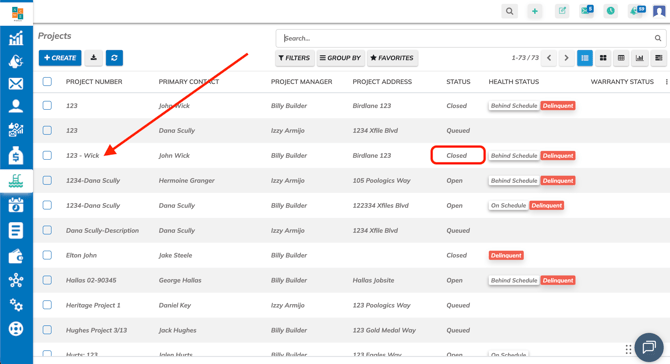This screenshot has height=364, width=670.
Task: Open the contacts person icon in sidebar
Action: (16, 106)
